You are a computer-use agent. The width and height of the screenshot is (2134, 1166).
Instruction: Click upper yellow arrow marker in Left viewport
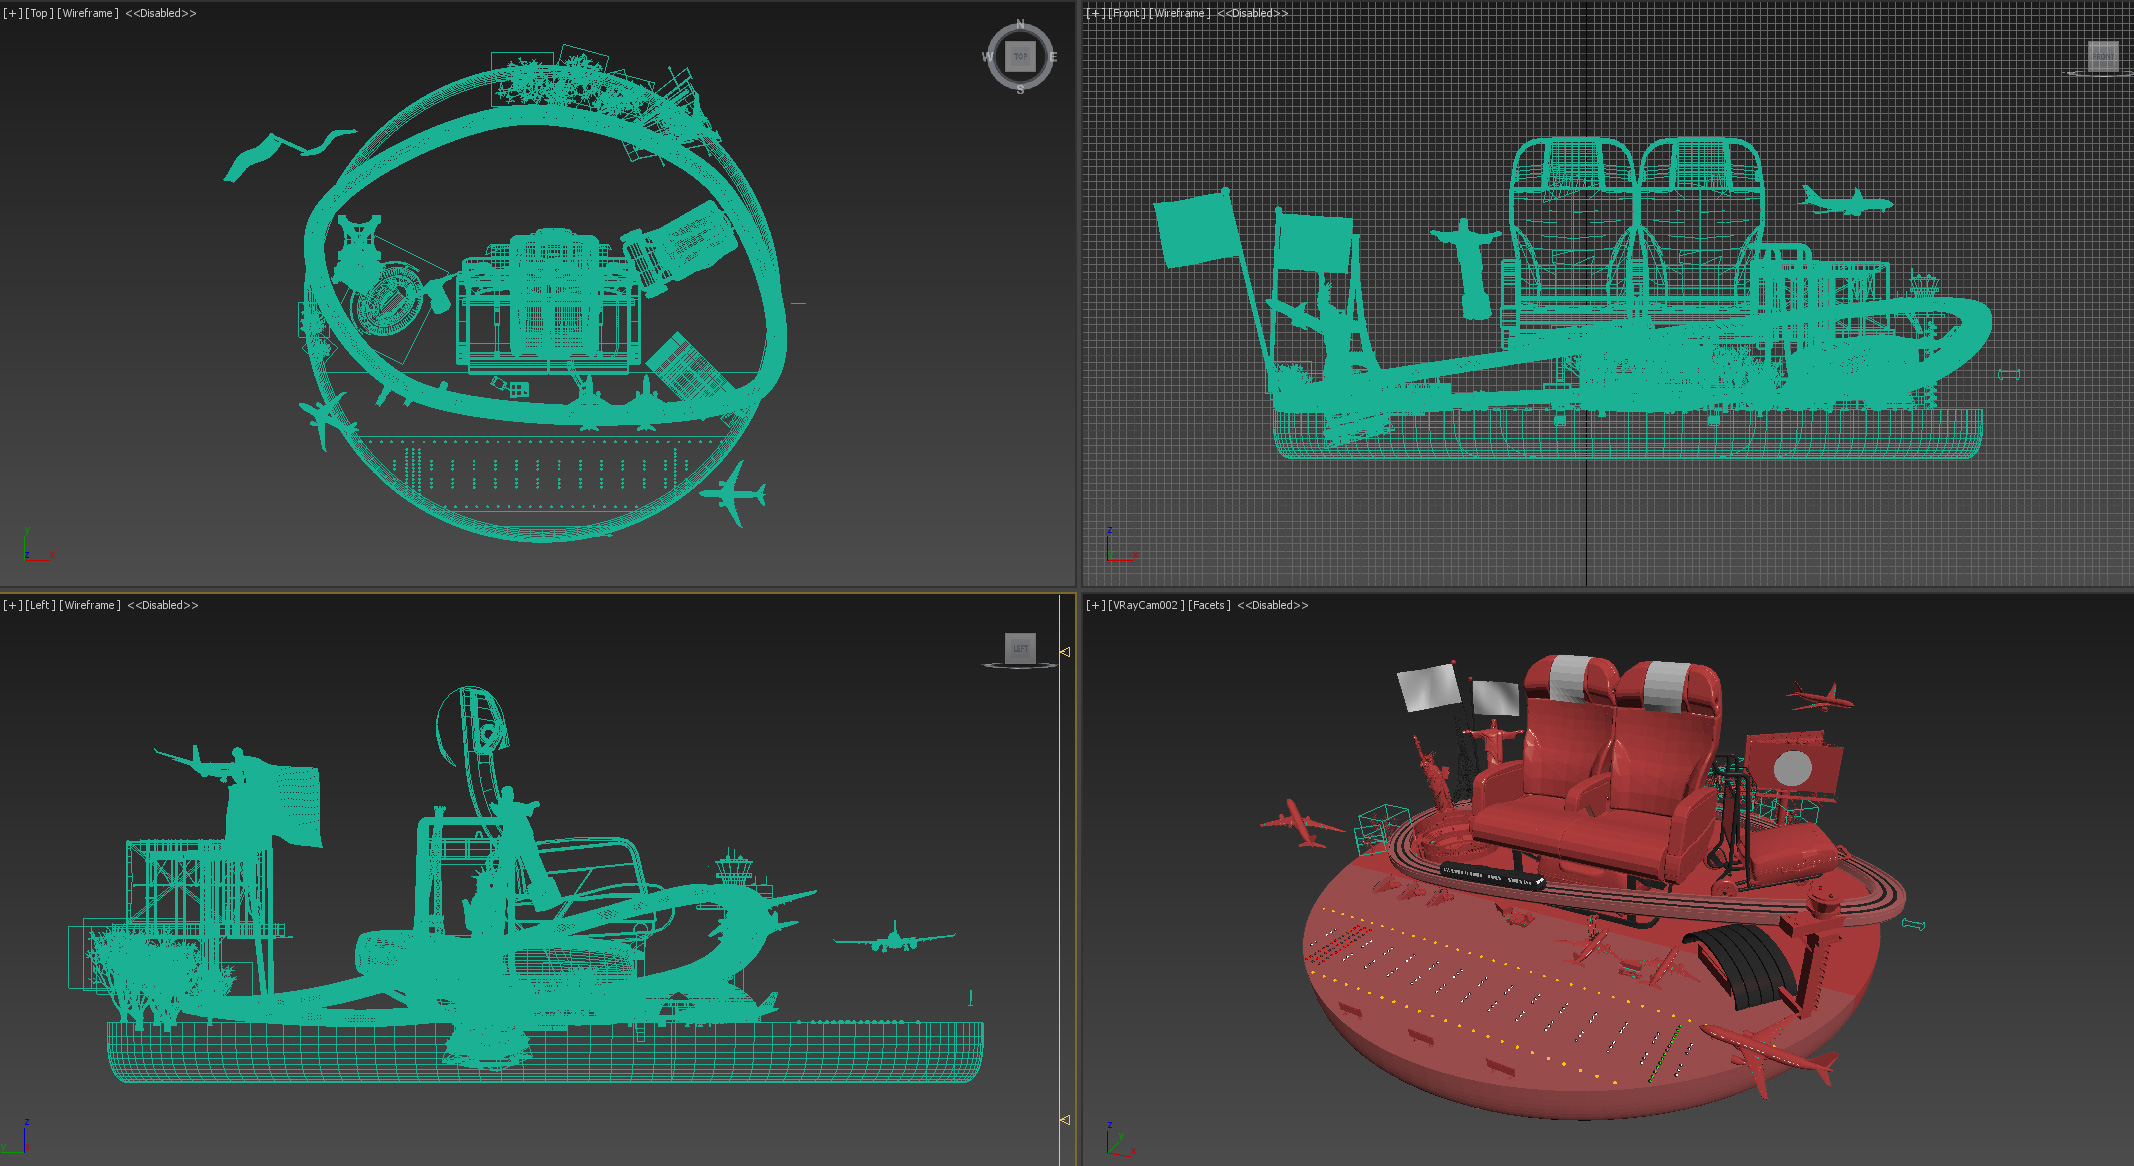pos(1065,652)
